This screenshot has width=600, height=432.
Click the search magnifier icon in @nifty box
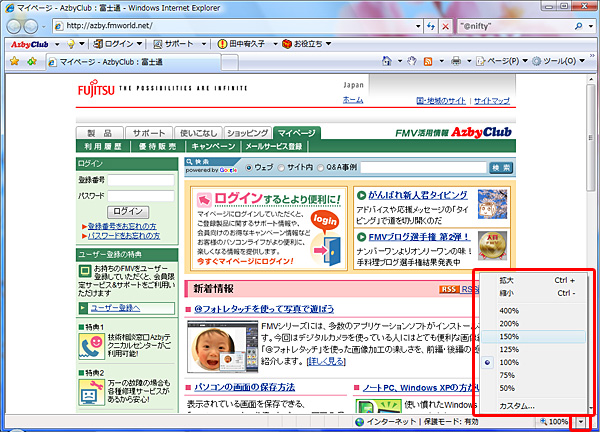coord(578,26)
